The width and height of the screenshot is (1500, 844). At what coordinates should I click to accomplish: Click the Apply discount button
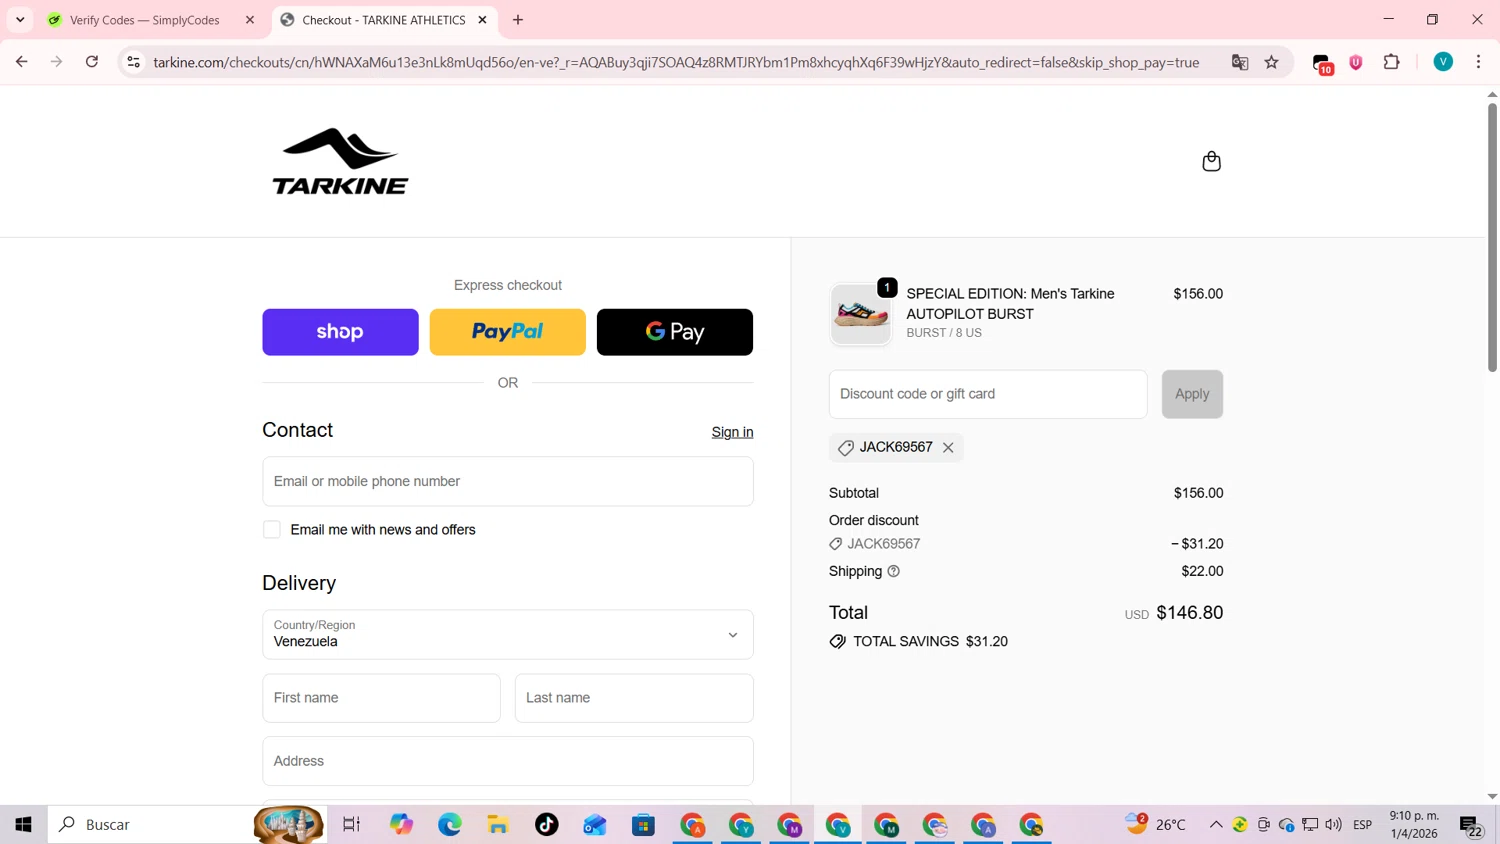[1192, 394]
